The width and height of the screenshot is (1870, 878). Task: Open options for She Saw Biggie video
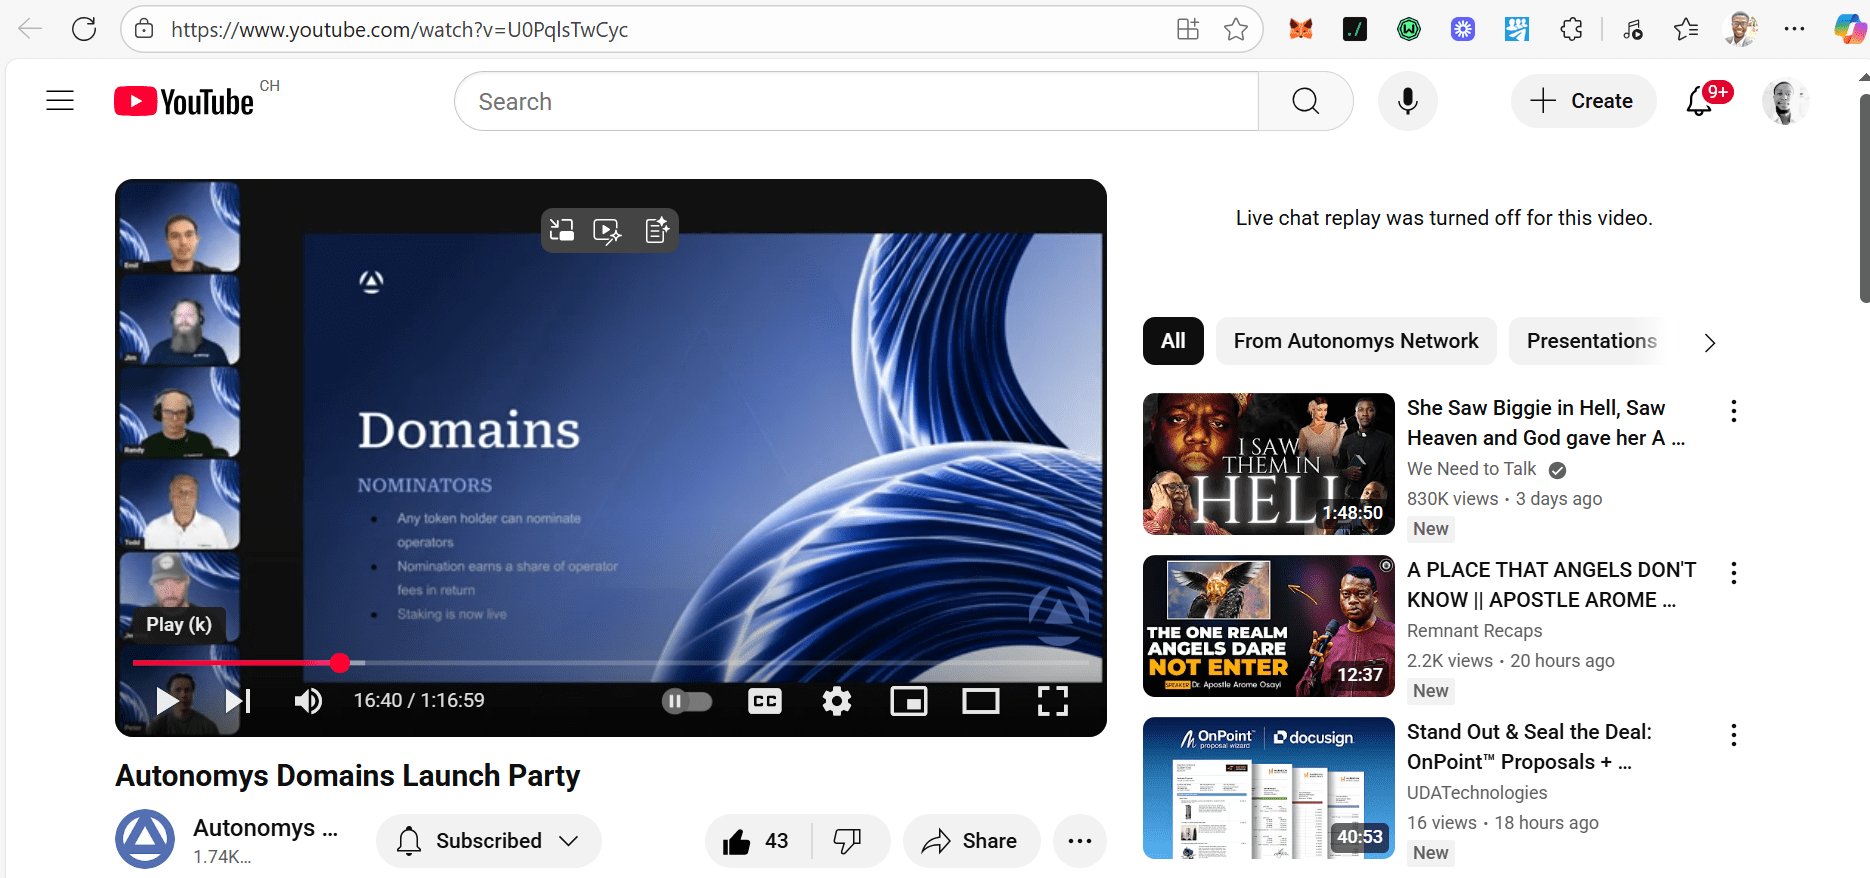[x=1734, y=411]
